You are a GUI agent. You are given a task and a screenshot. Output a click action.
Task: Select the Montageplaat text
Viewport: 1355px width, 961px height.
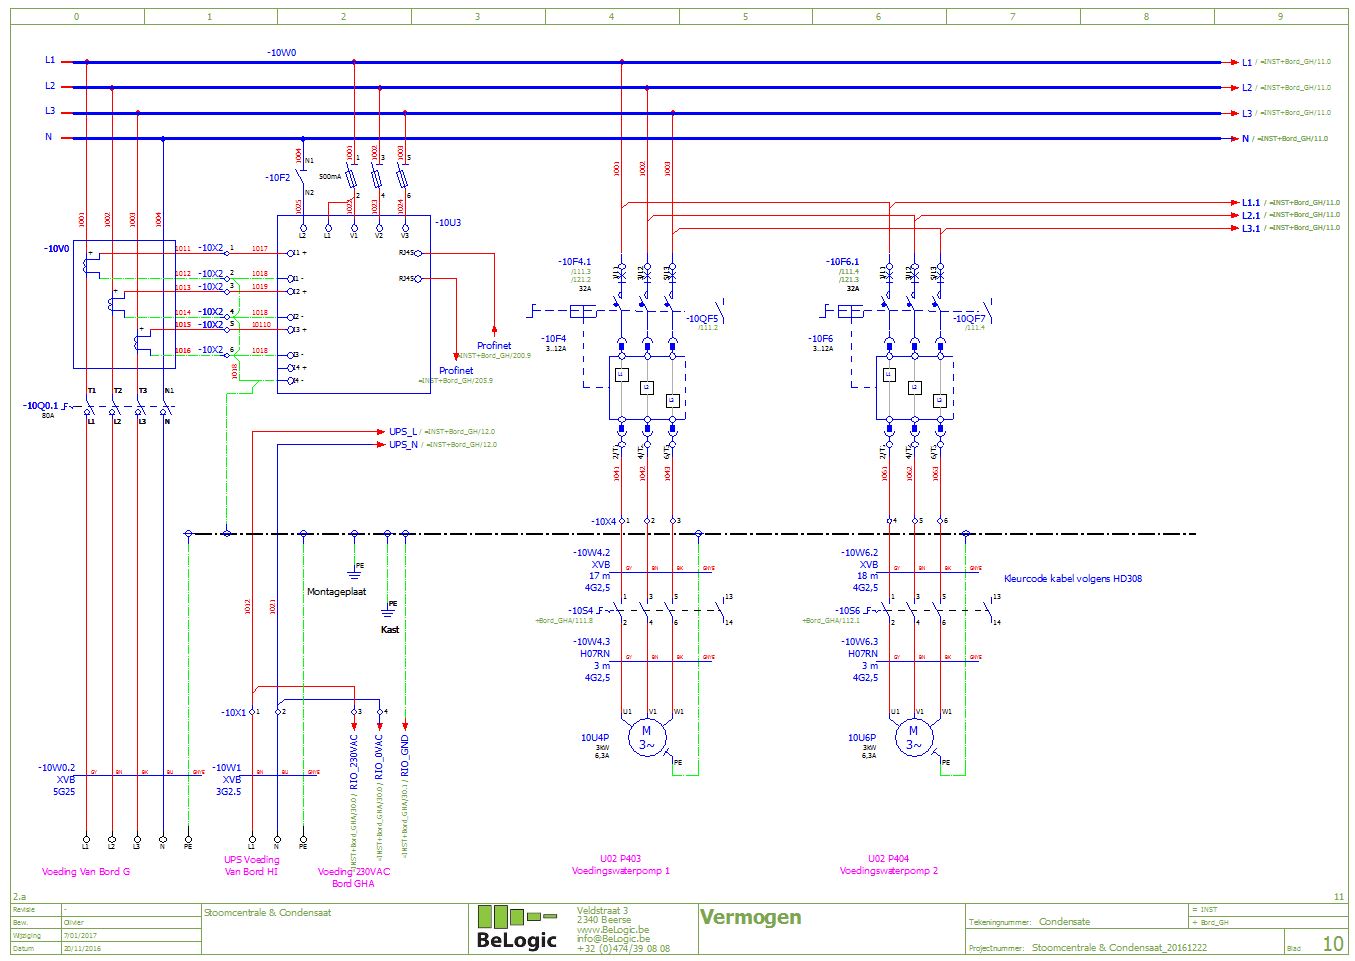tap(336, 592)
